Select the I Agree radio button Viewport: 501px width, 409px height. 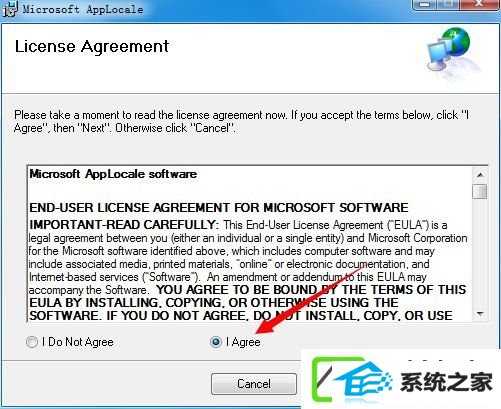pyautogui.click(x=216, y=342)
